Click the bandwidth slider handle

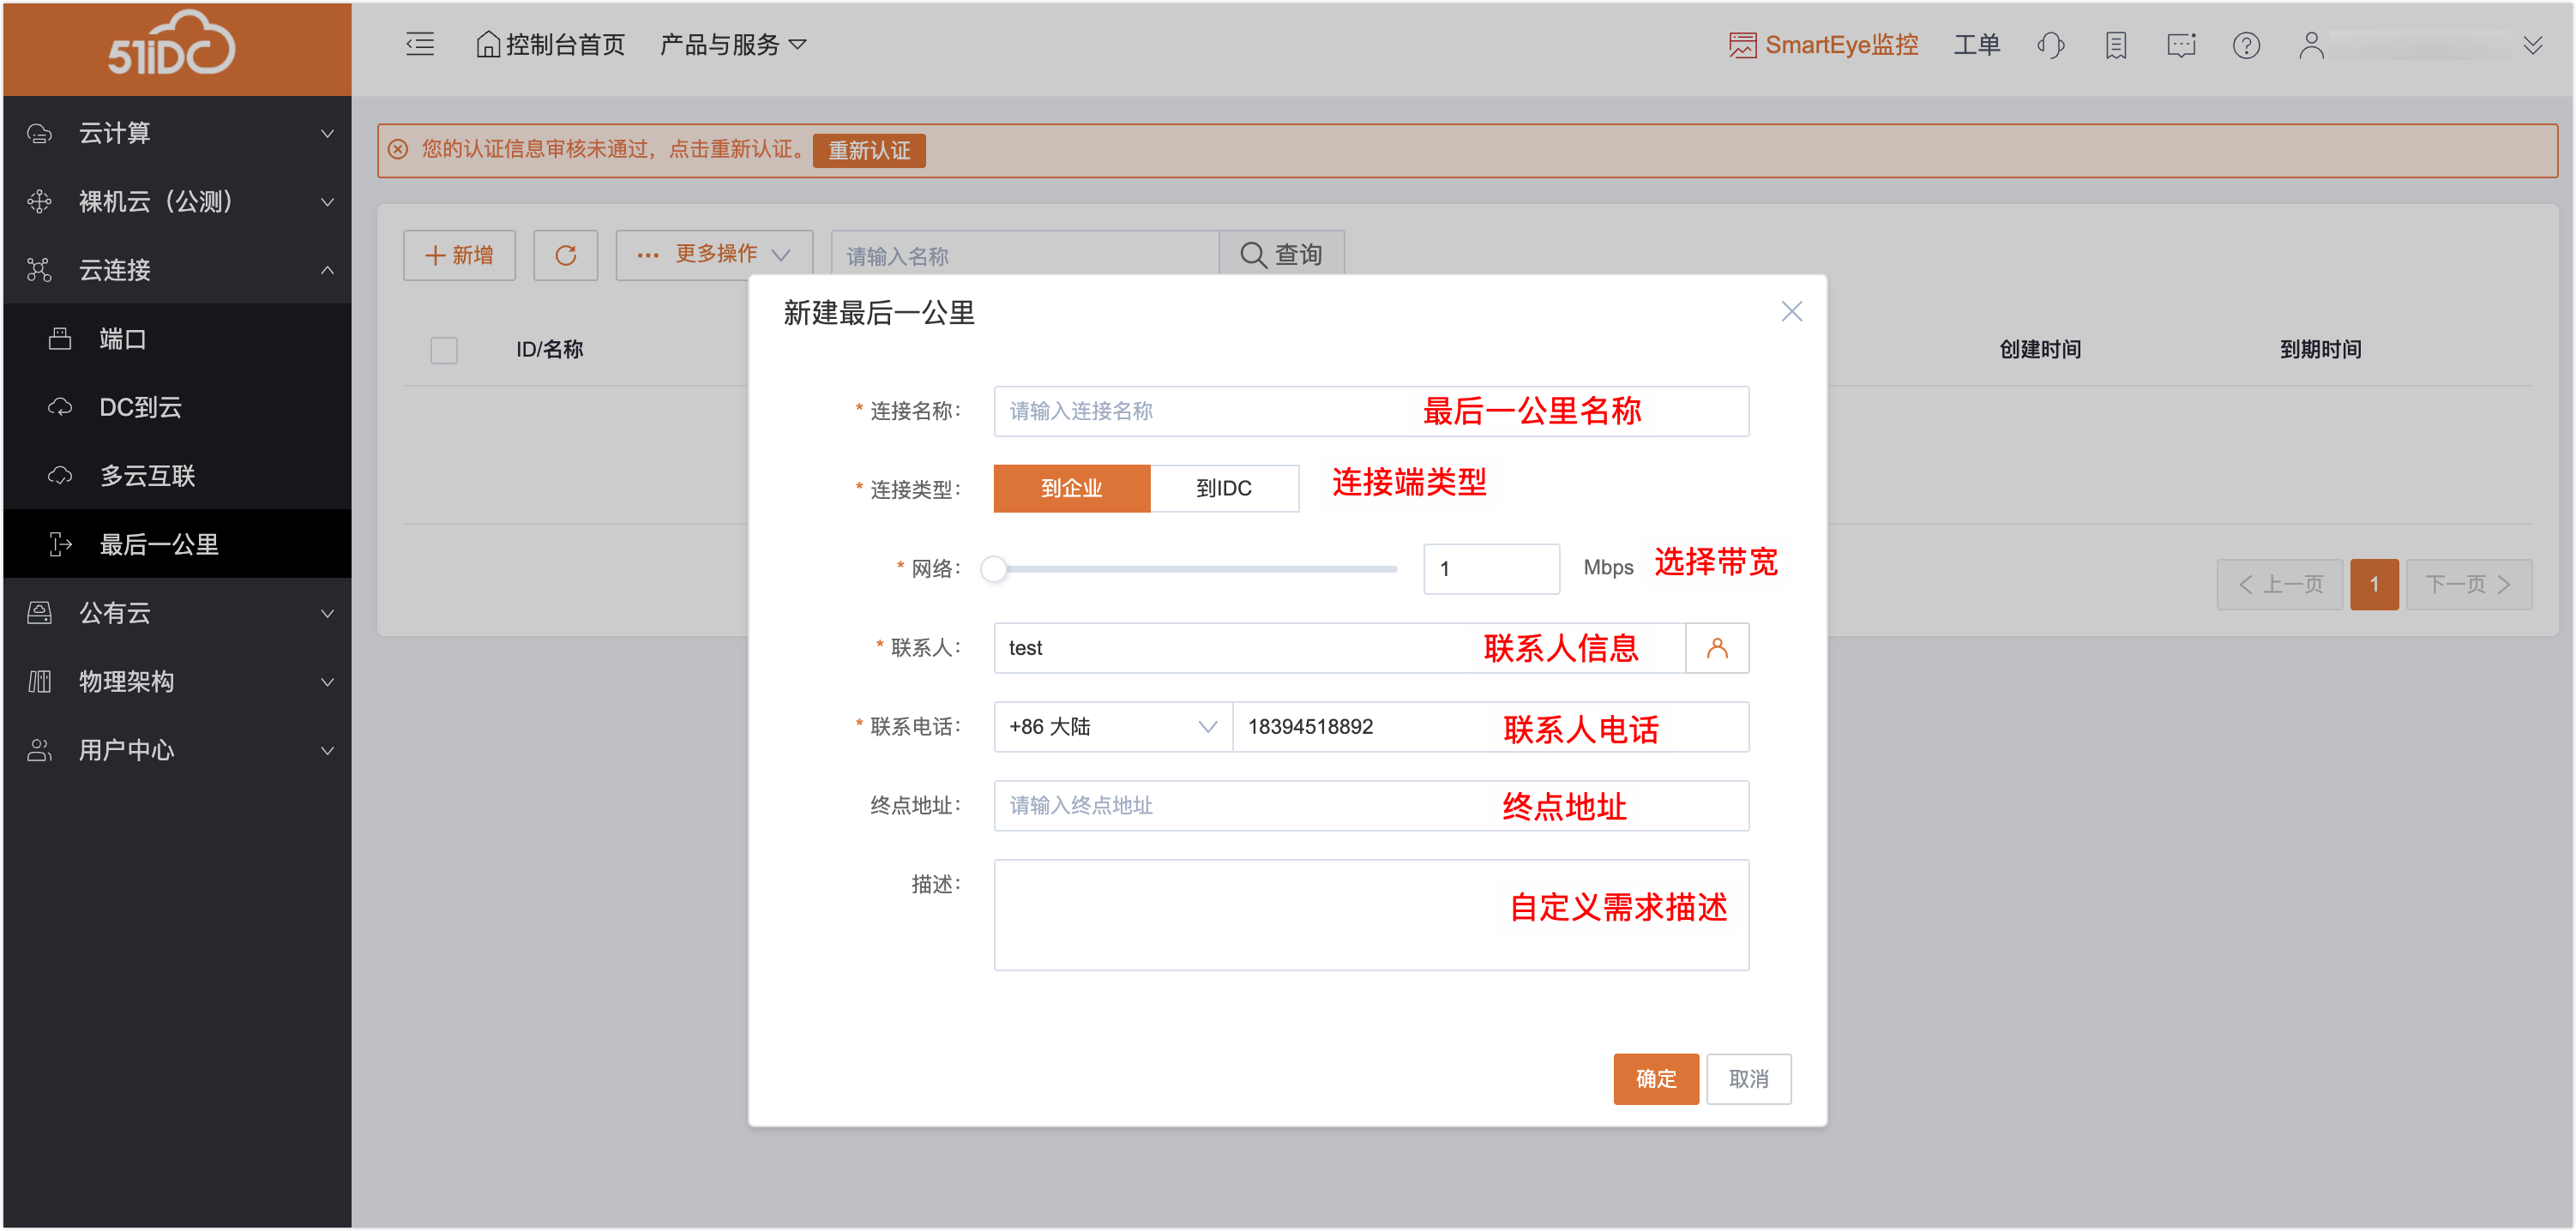click(x=993, y=569)
